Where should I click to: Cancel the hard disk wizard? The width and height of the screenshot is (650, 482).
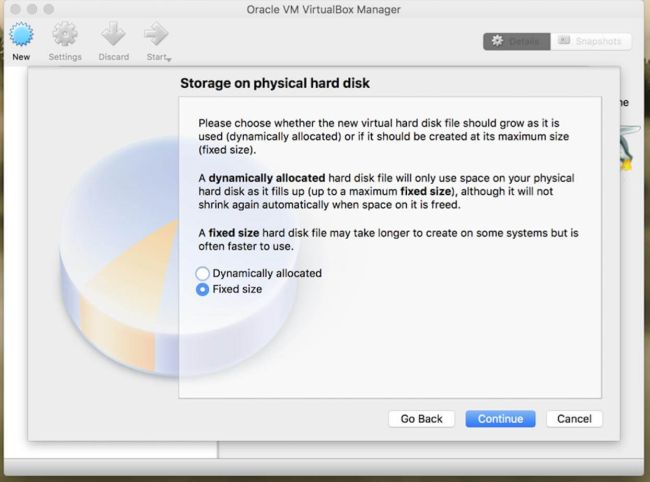click(574, 419)
